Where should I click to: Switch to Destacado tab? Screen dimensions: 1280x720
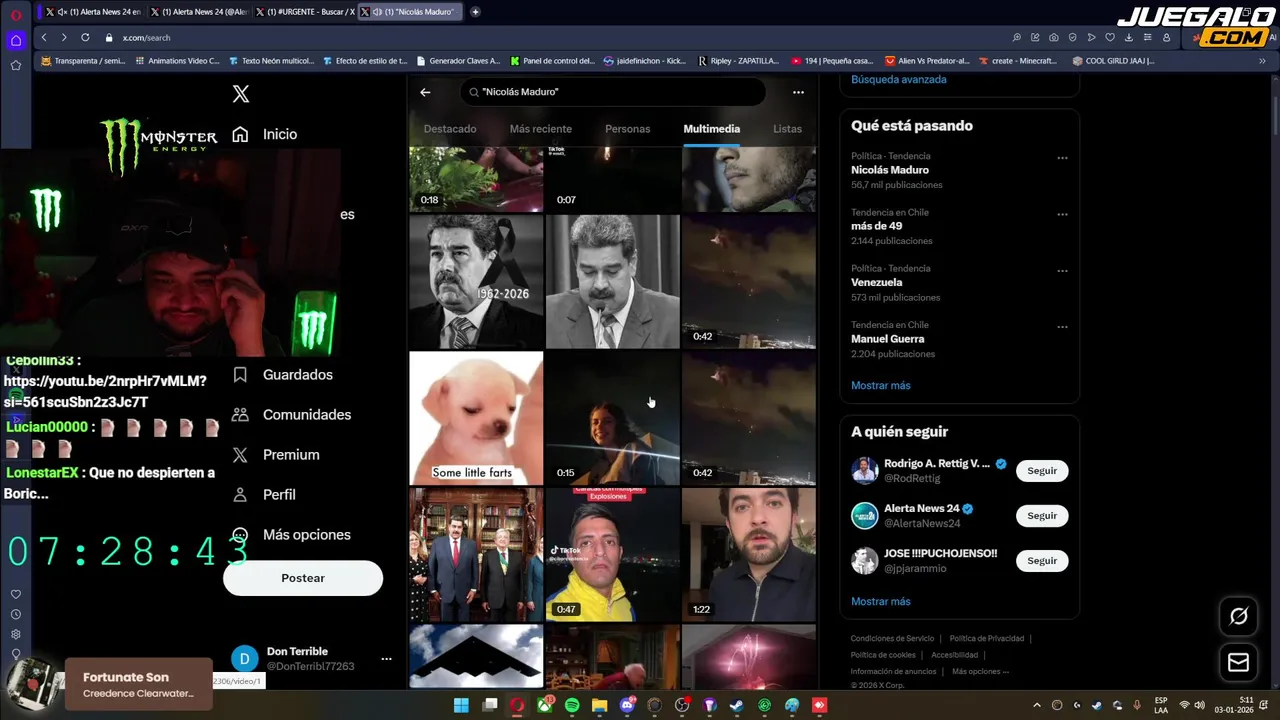(x=450, y=129)
